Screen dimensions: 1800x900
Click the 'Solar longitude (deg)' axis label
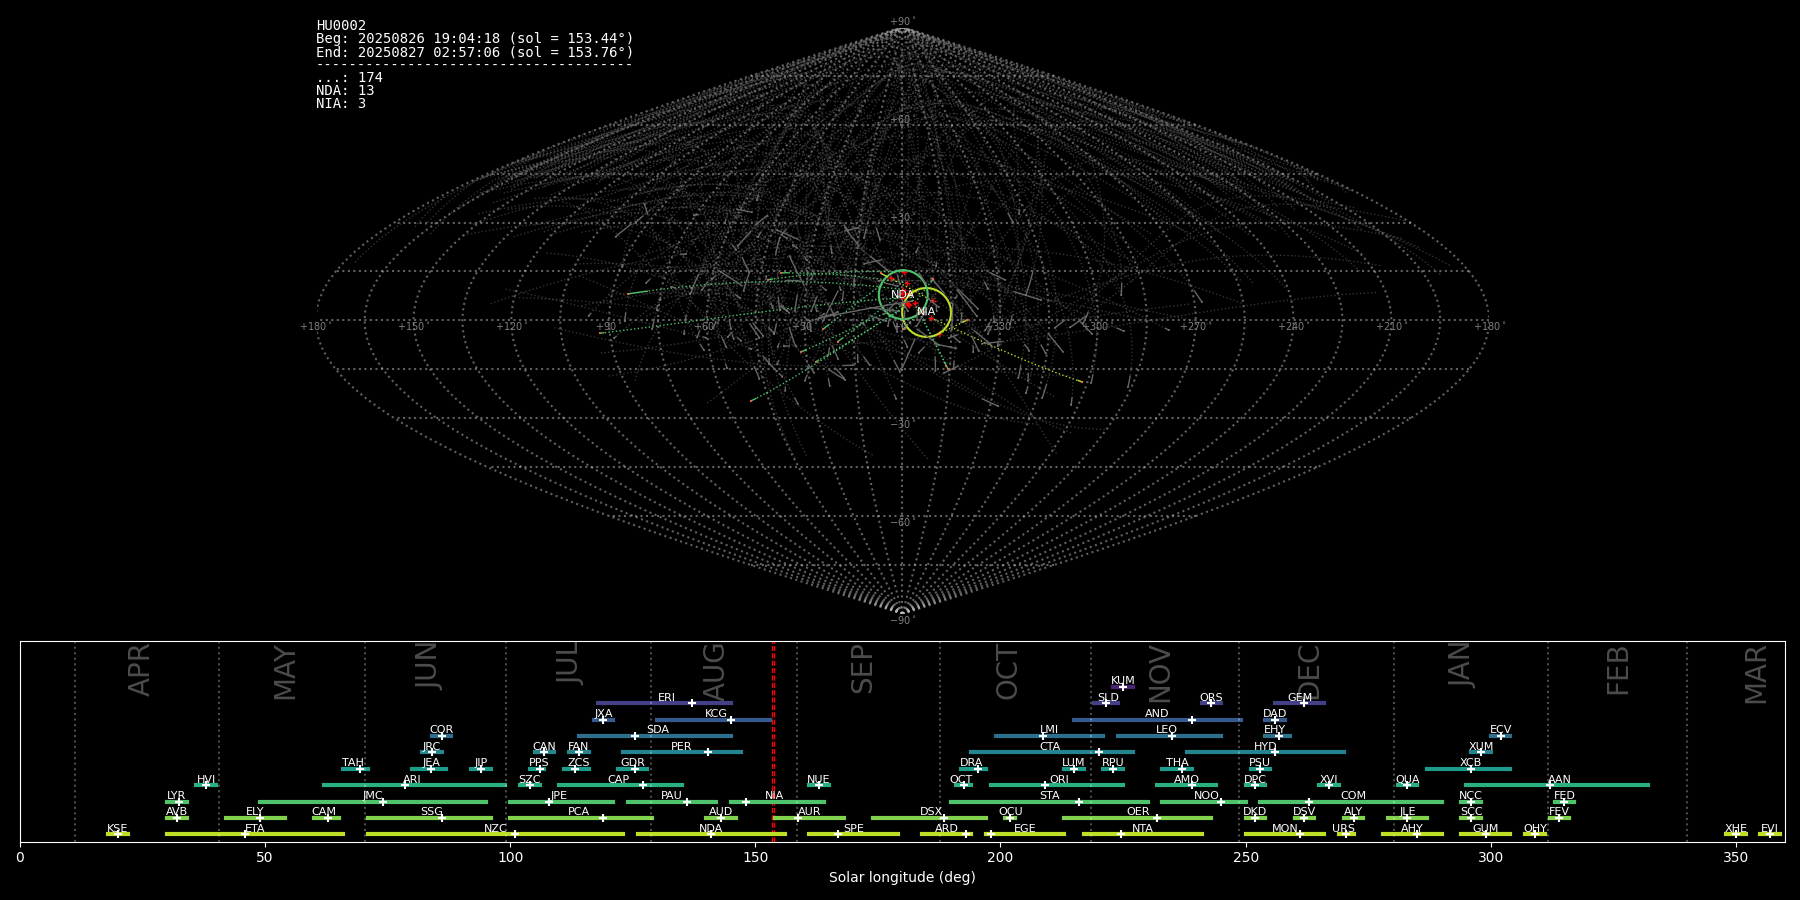(x=902, y=877)
